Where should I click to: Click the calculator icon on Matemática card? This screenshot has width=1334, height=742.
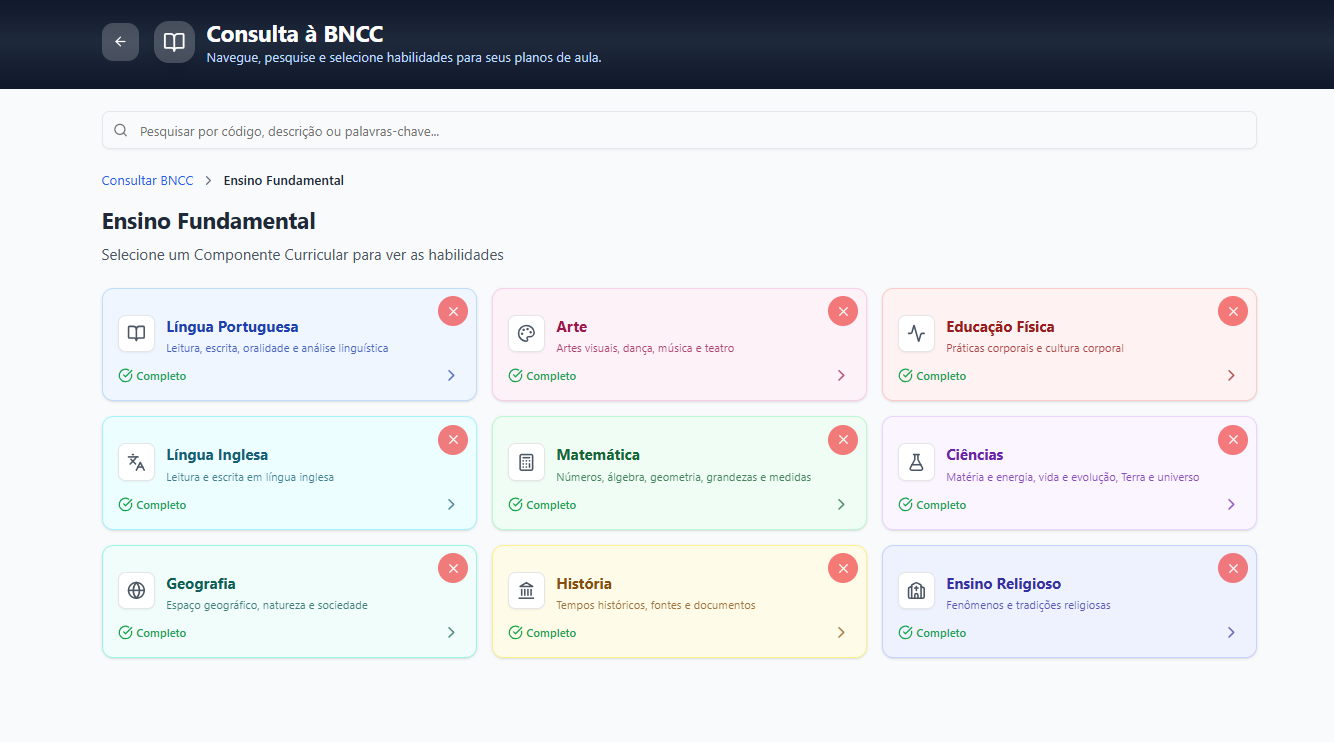[526, 462]
